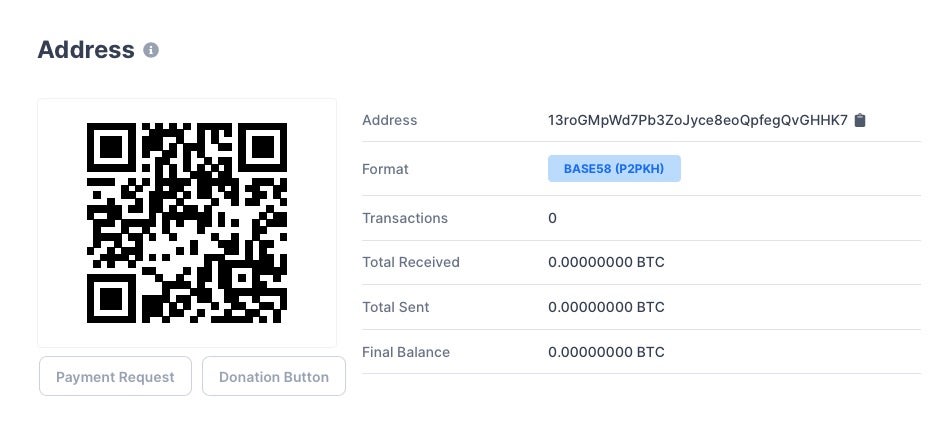Click the Total Sent BTC amount

tap(606, 307)
